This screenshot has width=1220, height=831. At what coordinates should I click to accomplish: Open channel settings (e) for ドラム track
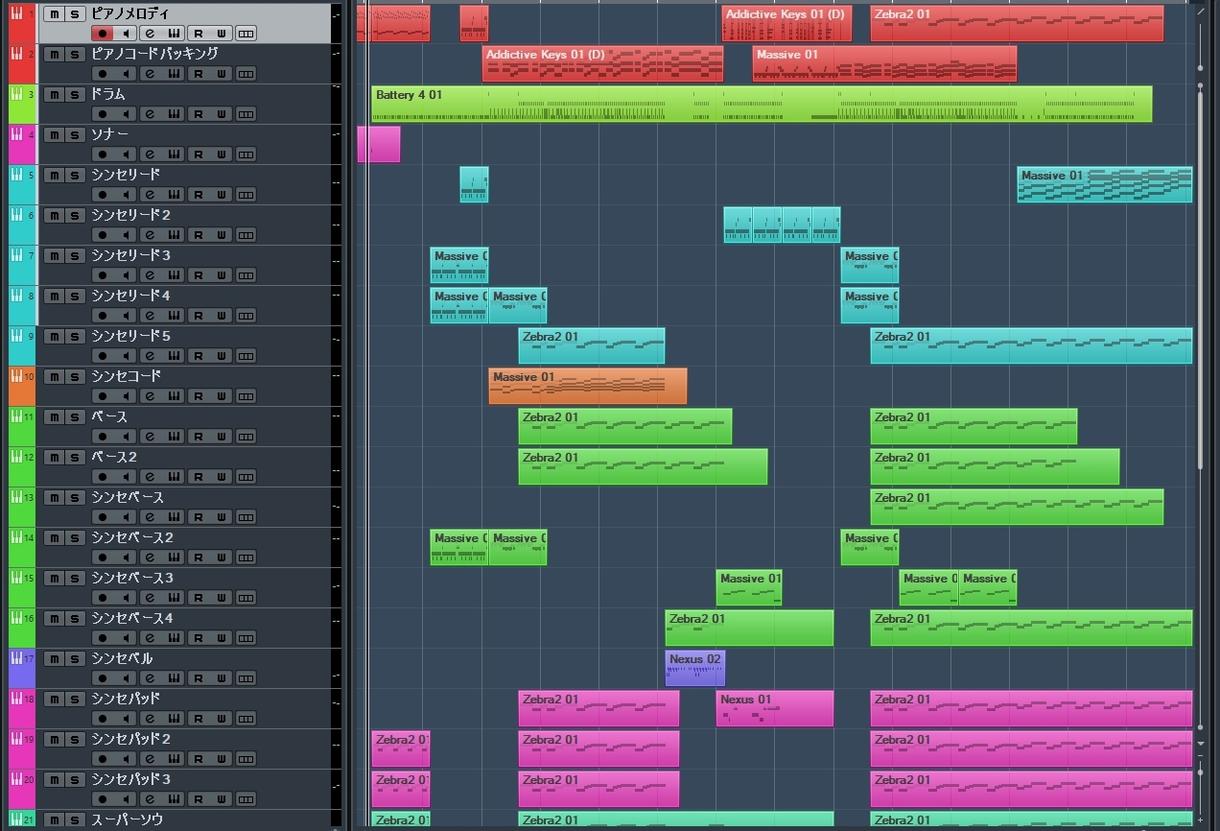point(149,114)
